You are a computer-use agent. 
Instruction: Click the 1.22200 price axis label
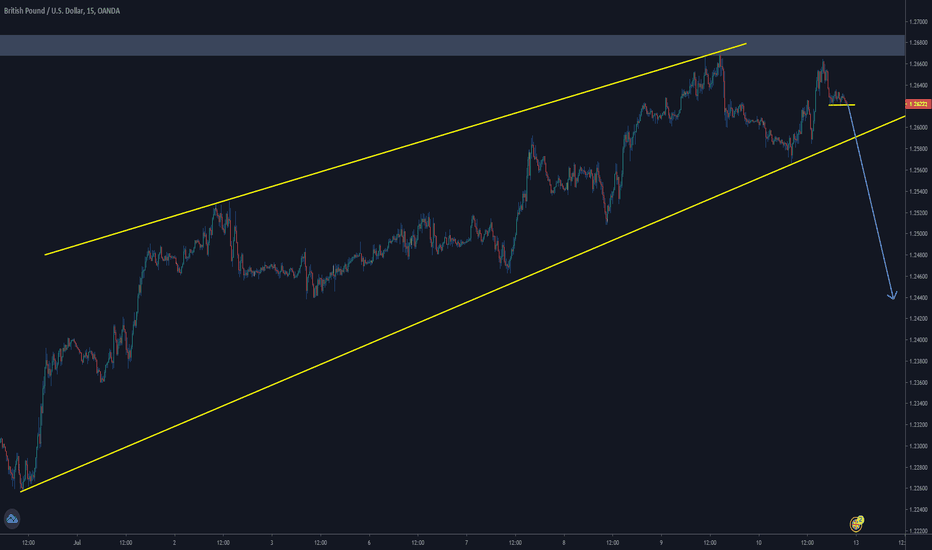click(x=918, y=531)
